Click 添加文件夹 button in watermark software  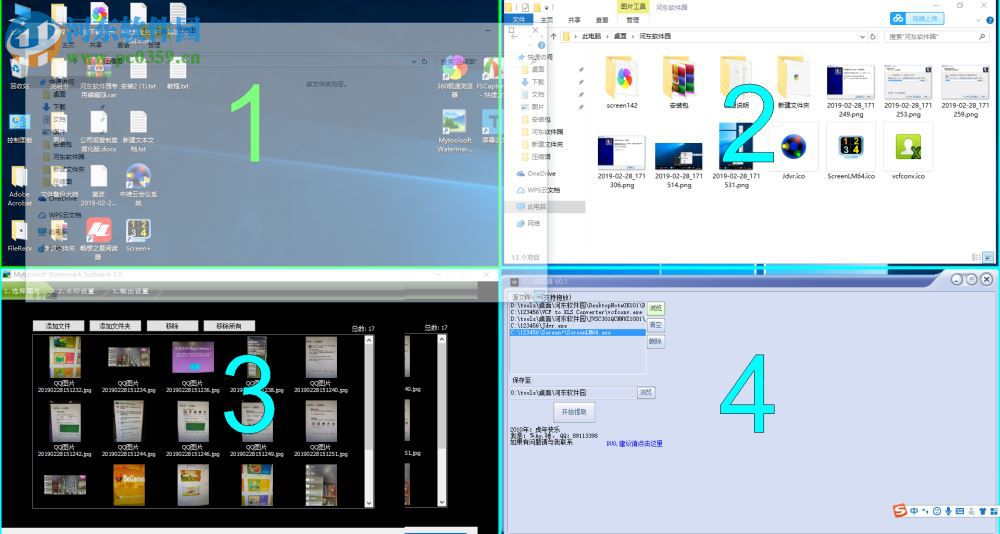(115, 326)
